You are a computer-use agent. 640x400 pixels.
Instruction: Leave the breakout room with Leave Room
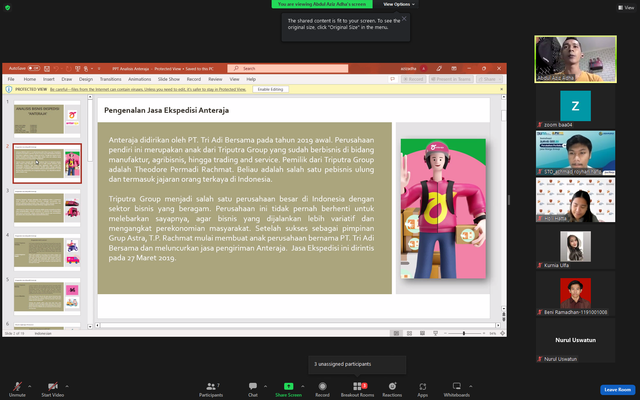pos(618,390)
